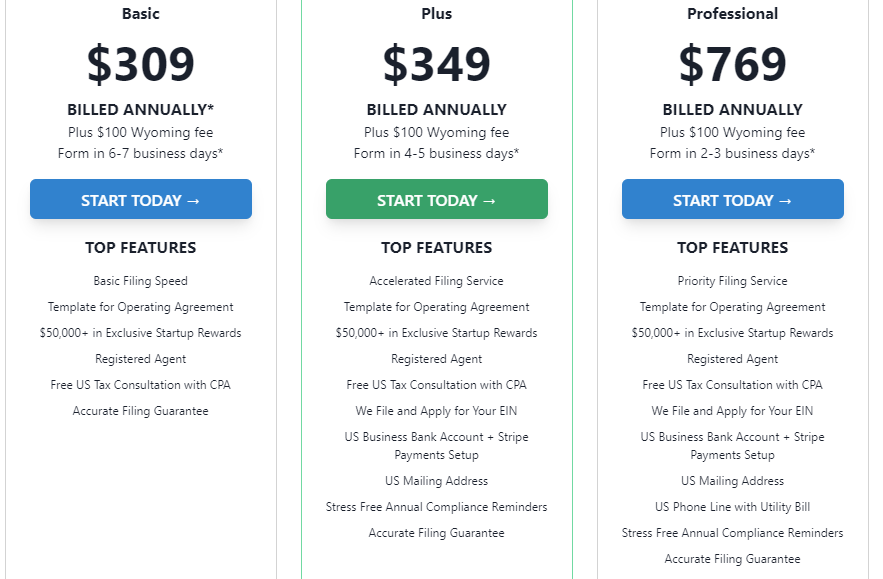
Task: Click Accelerated Filing Service feature in Plus
Action: pyautogui.click(x=436, y=281)
